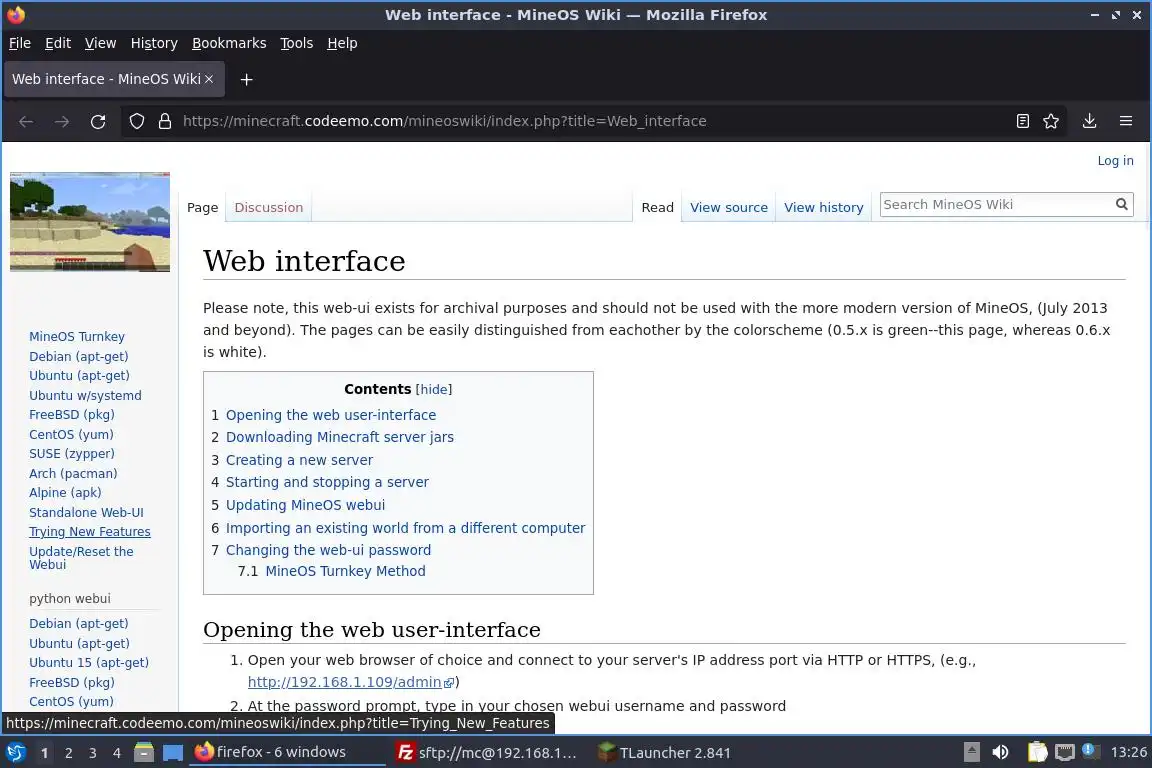Screen dimensions: 1152x768
Task: Open the File menu
Action: (20, 43)
